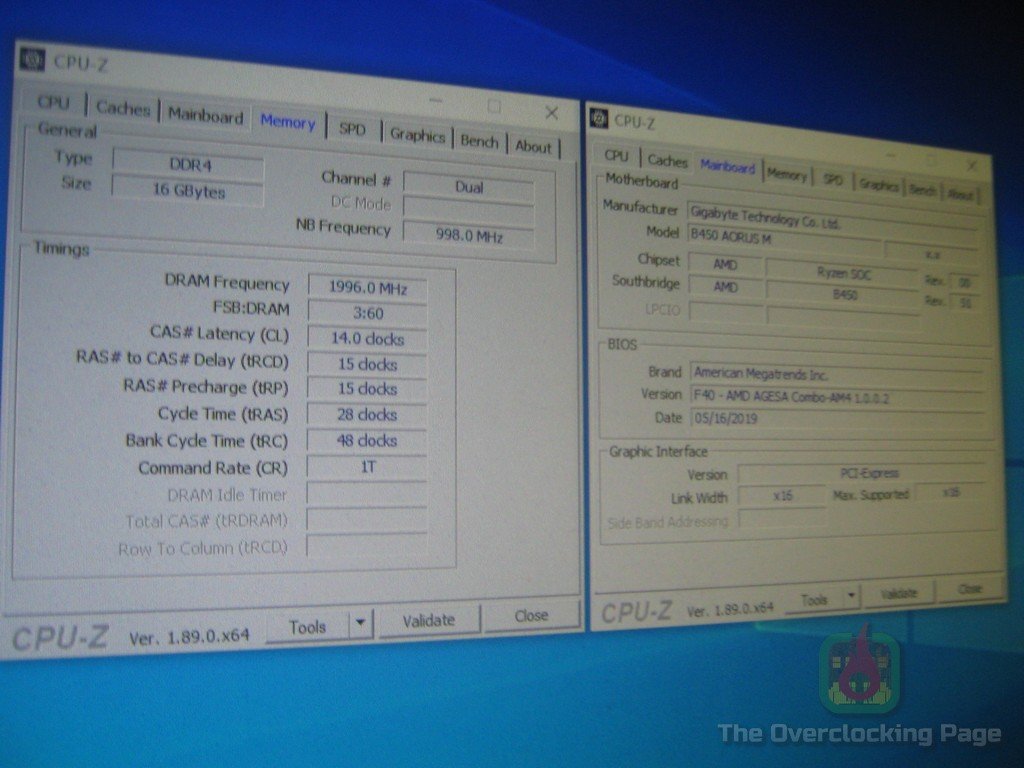Open the Graphics tab in left window
The image size is (1024, 768).
[x=419, y=134]
